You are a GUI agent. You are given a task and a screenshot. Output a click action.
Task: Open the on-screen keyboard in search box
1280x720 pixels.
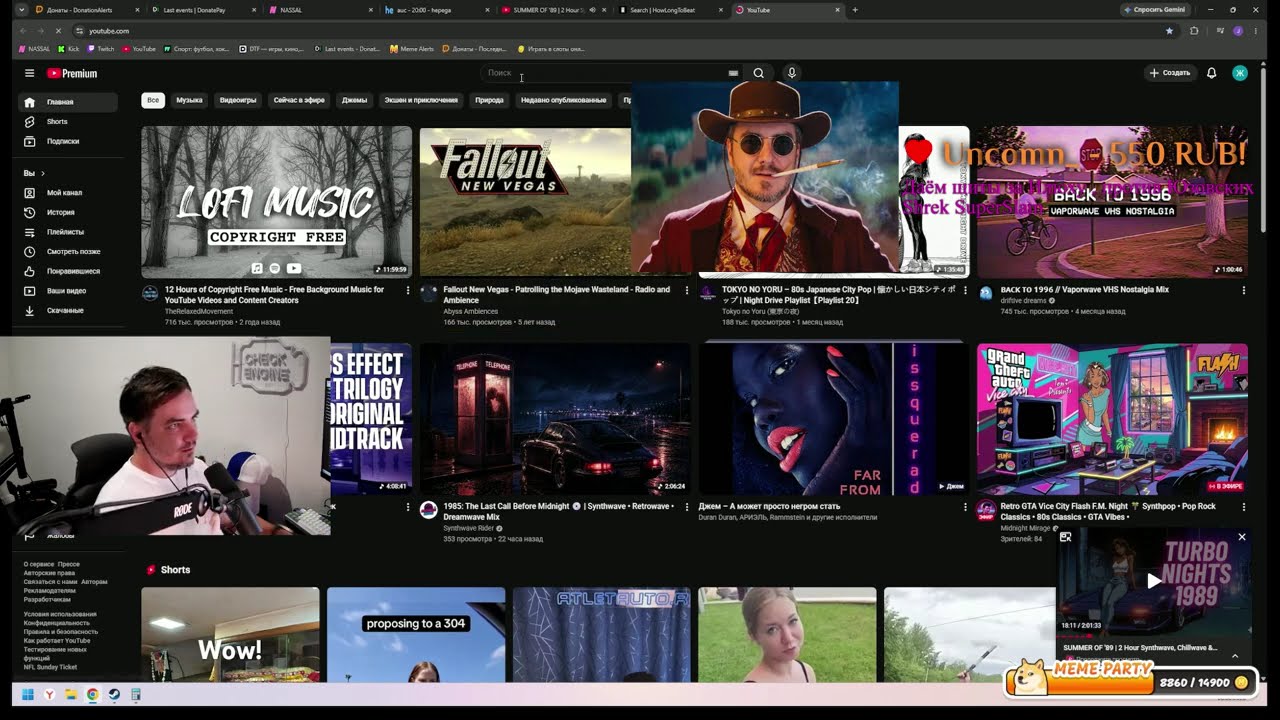click(x=733, y=73)
